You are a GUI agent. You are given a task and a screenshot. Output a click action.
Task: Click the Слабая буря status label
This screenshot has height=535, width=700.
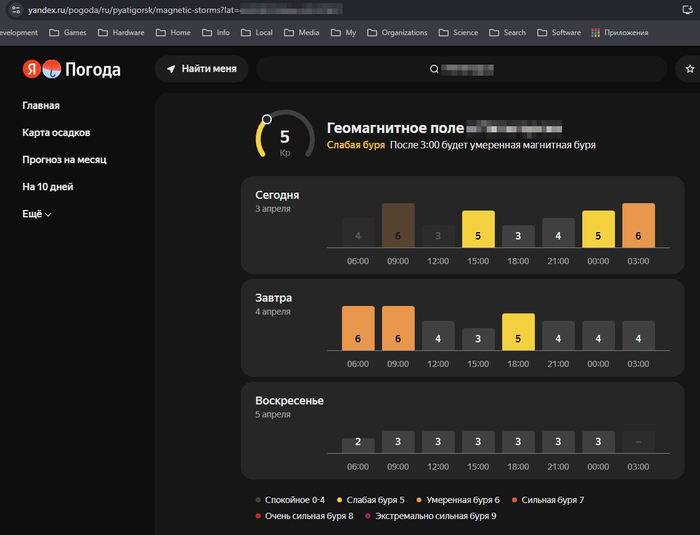click(x=356, y=145)
